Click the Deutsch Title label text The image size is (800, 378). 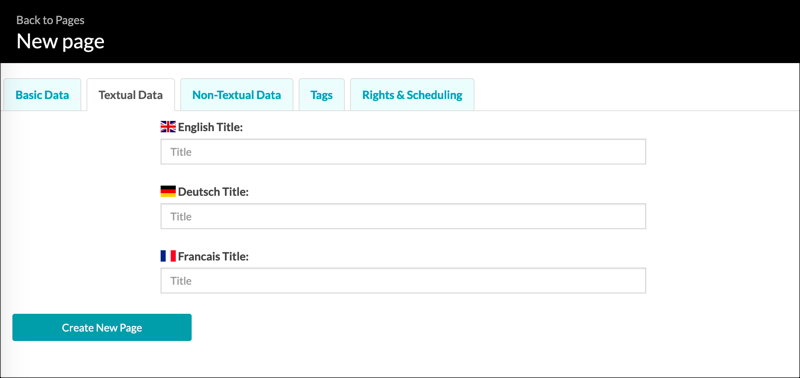(213, 192)
